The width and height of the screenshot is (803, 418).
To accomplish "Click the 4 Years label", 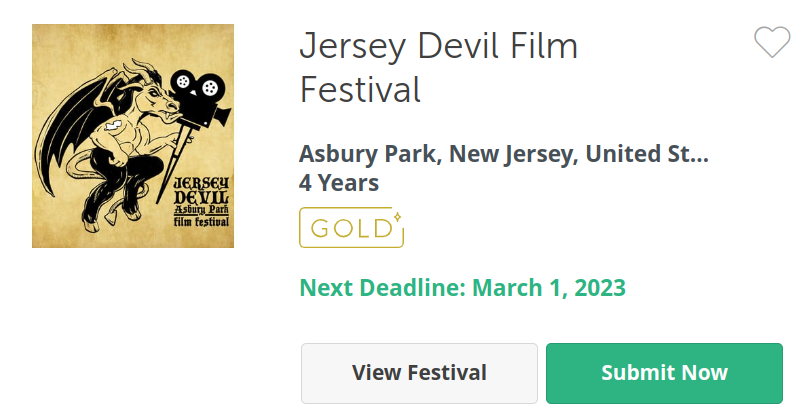I will (x=339, y=183).
